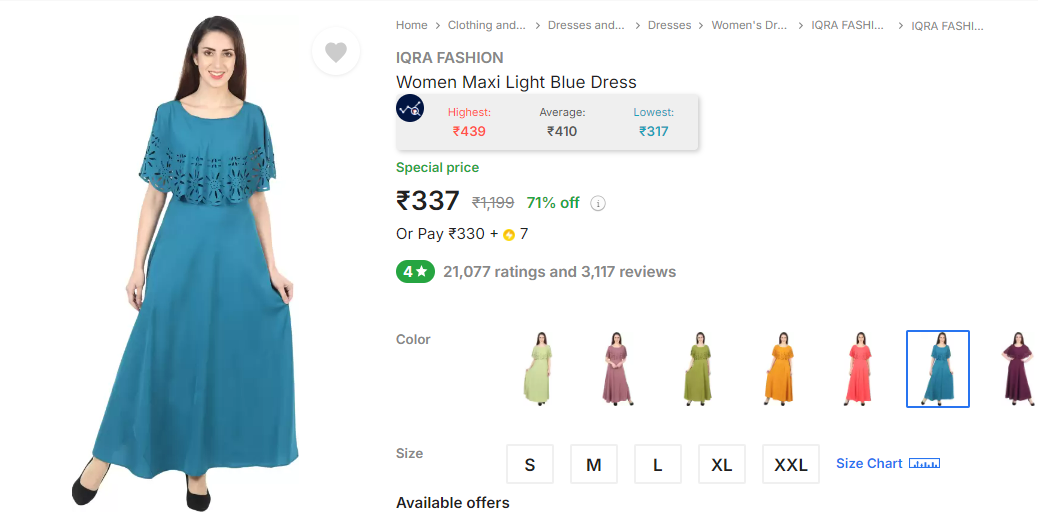Go to Home breadcrumb
The height and width of the screenshot is (521, 1038).
click(x=412, y=25)
